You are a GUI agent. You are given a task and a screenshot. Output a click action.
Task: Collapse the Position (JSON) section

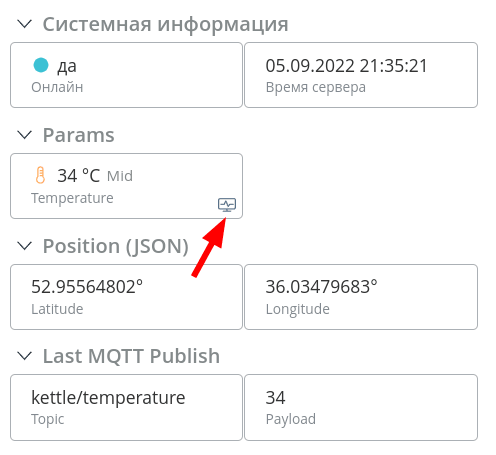coord(25,246)
